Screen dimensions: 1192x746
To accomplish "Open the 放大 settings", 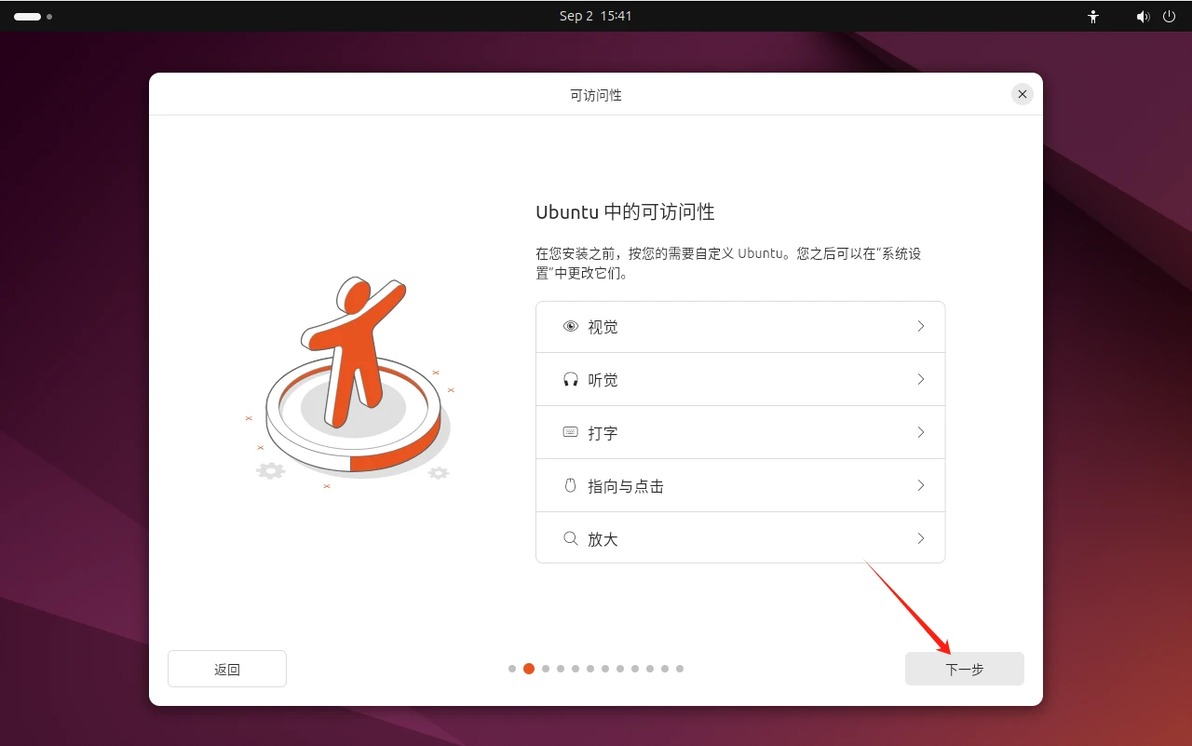I will click(x=740, y=538).
